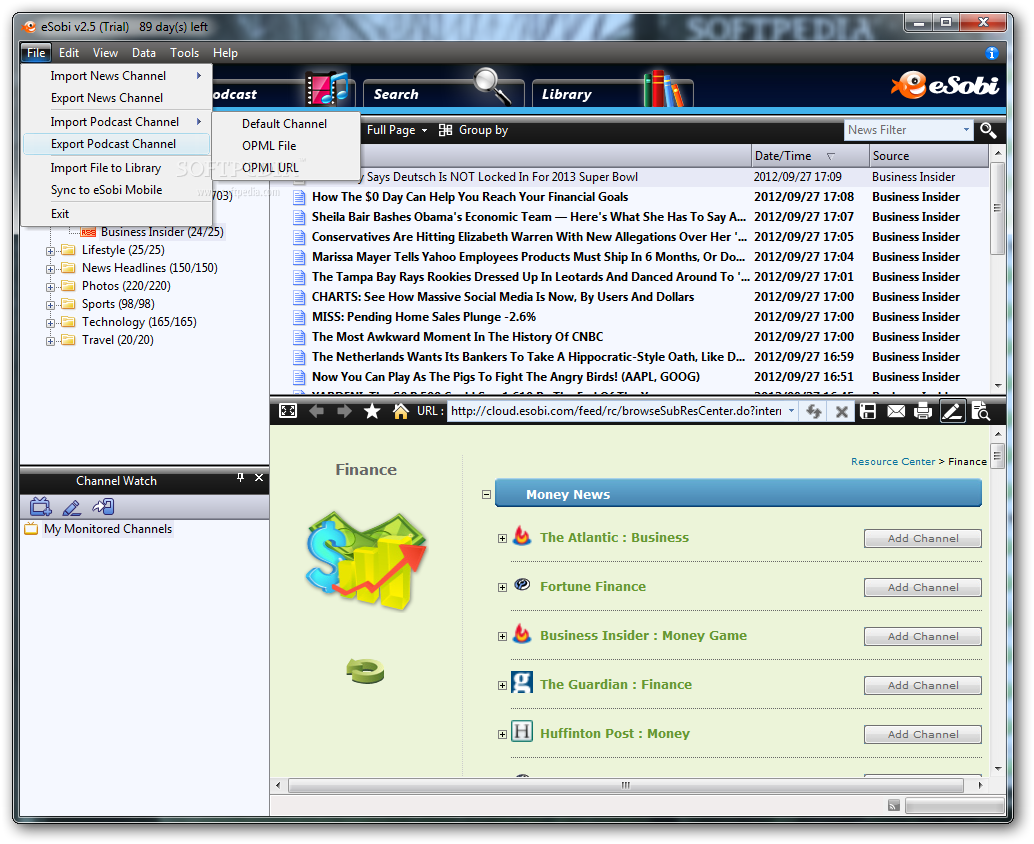Screen dimensions: 1034x844
Task: Expand the Sports folder
Action: point(50,305)
